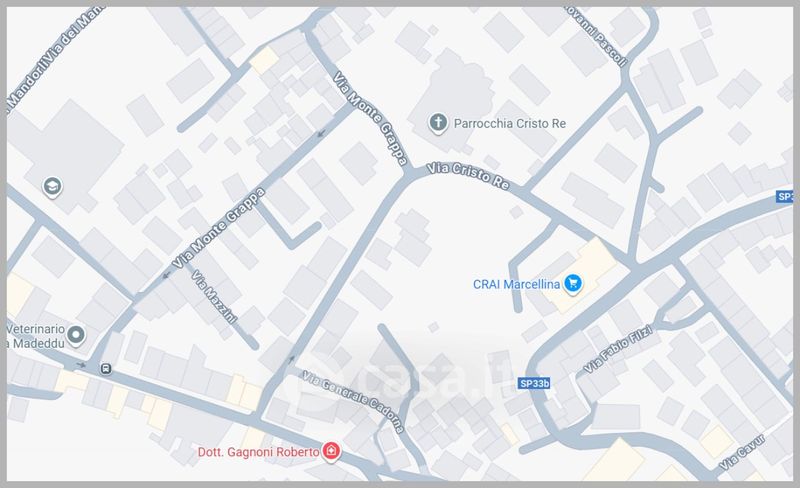Open the Parrocchia Cristo Re place label
This screenshot has width=800, height=488.
click(510, 124)
